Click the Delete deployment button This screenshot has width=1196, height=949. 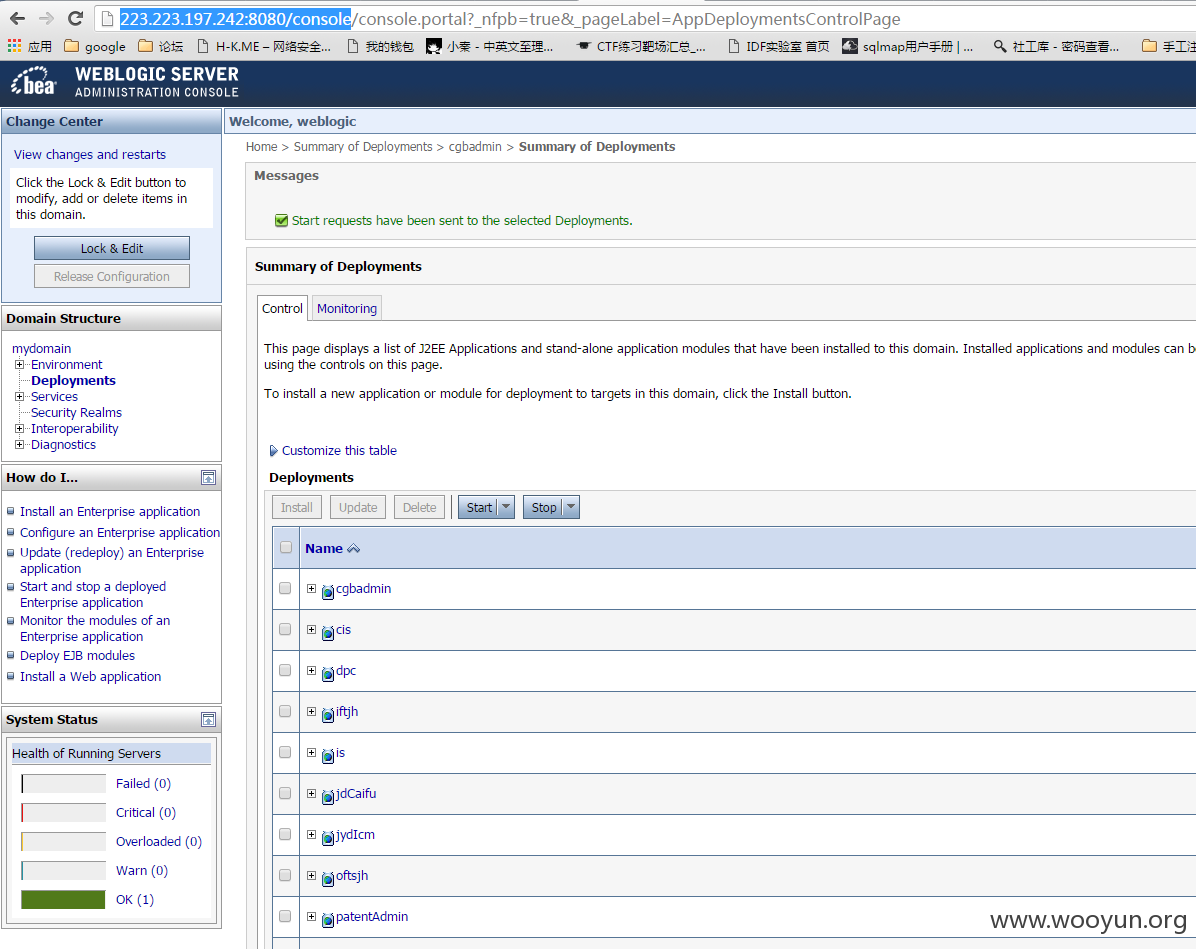pos(420,507)
